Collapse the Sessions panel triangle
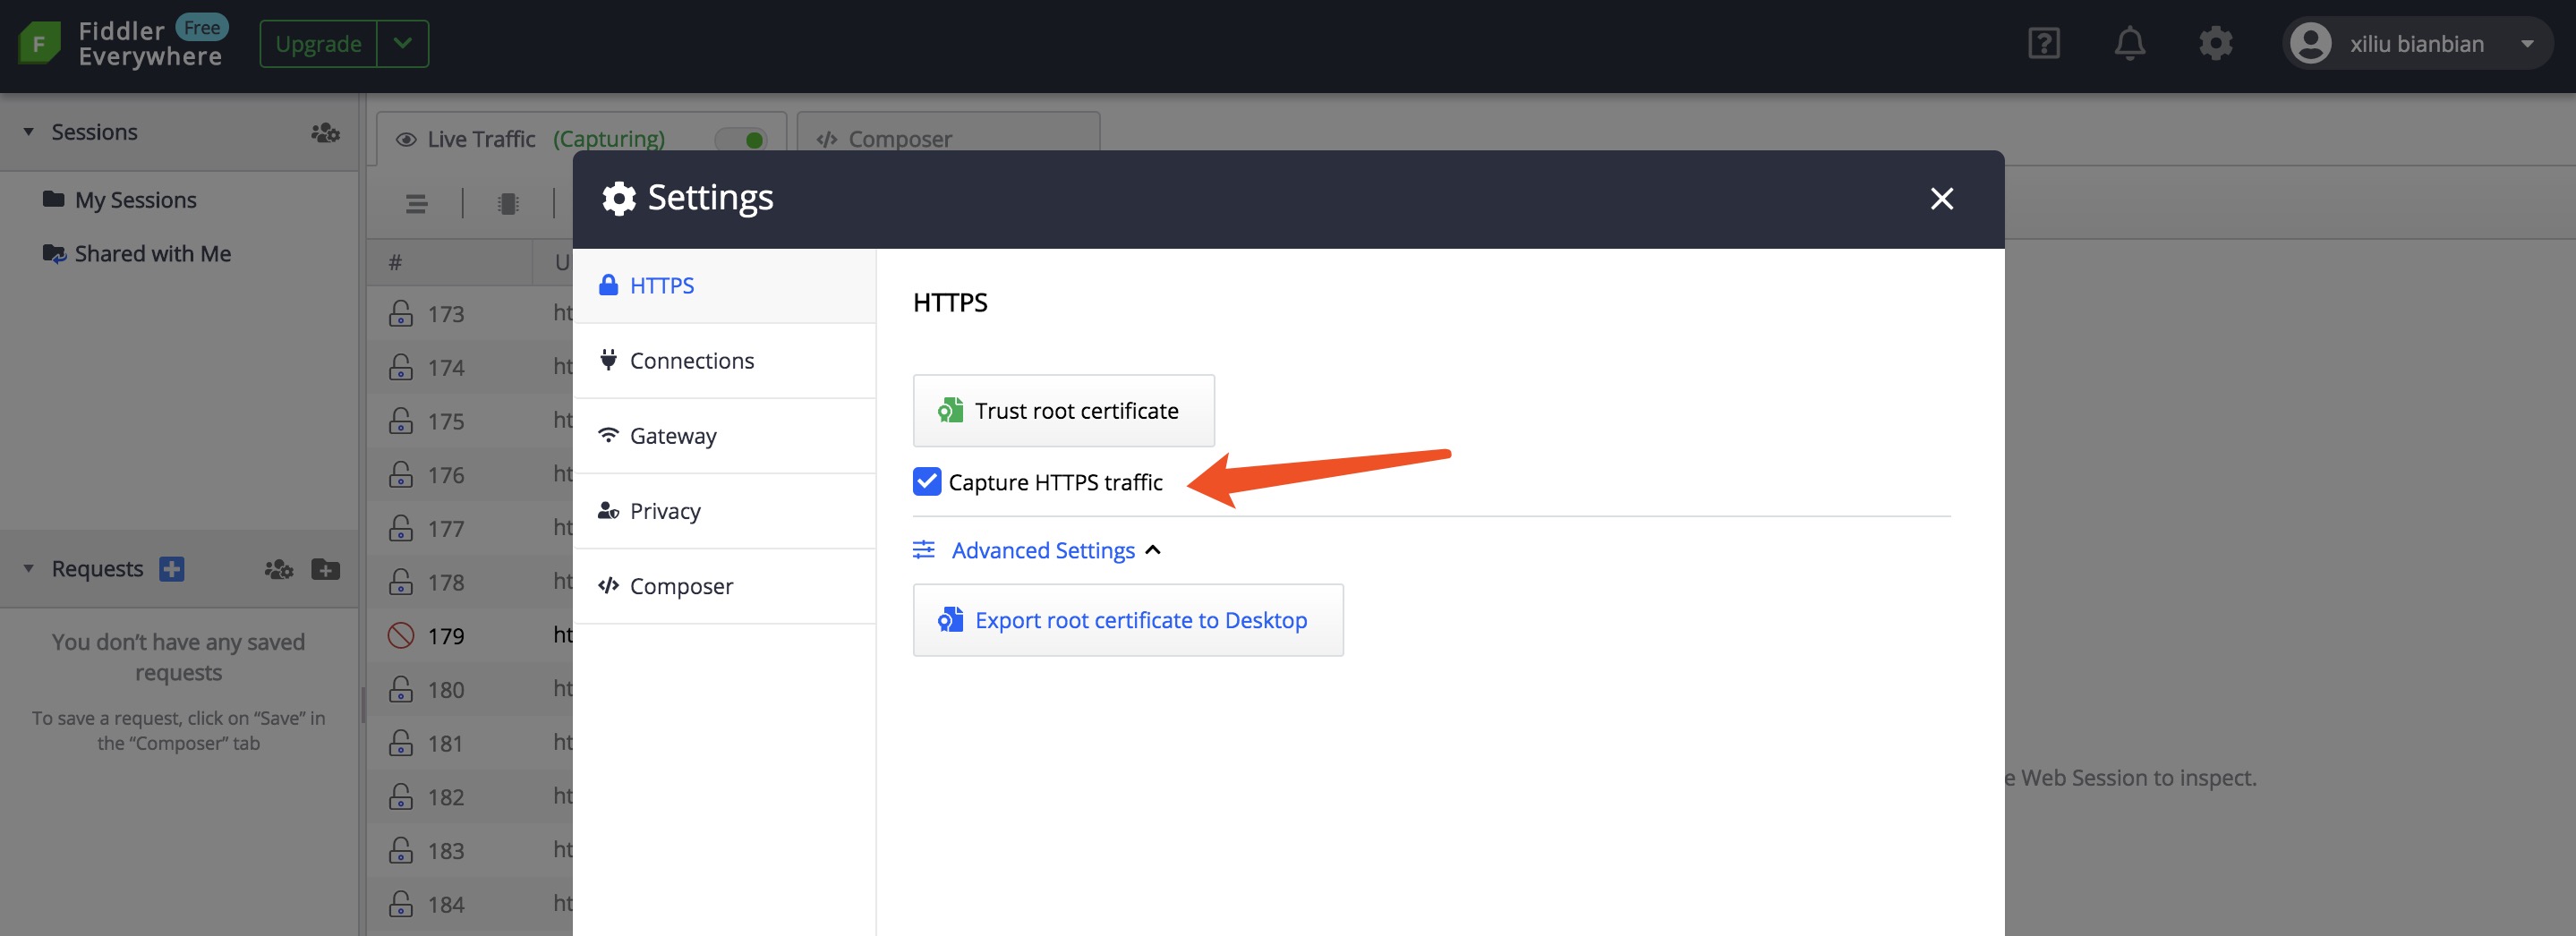Image resolution: width=2576 pixels, height=936 pixels. (28, 131)
